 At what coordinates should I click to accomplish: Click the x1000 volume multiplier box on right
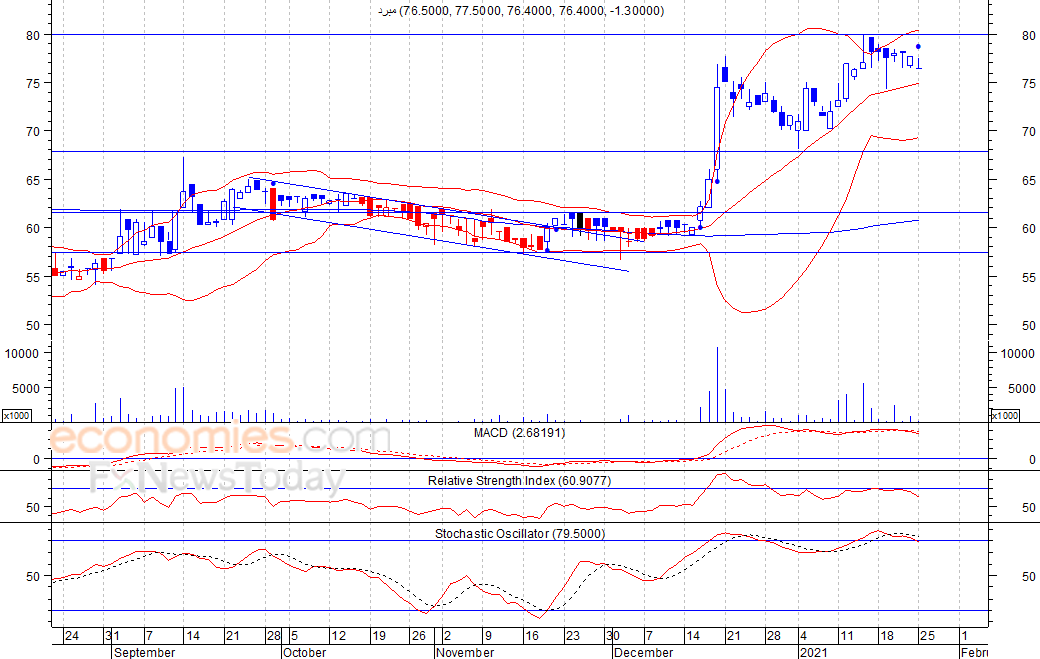[1004, 415]
